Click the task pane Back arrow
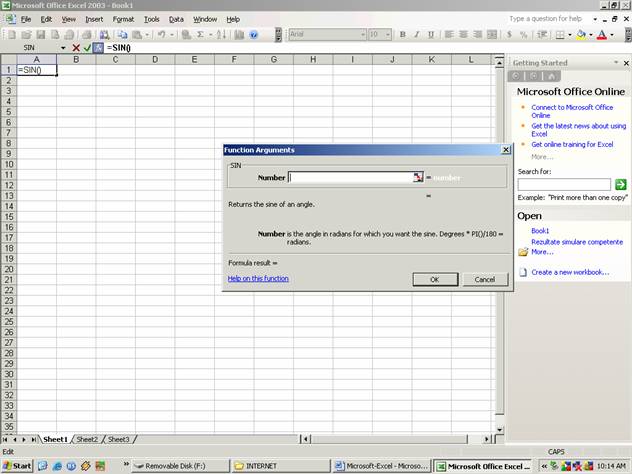The width and height of the screenshot is (632, 474). pyautogui.click(x=516, y=76)
